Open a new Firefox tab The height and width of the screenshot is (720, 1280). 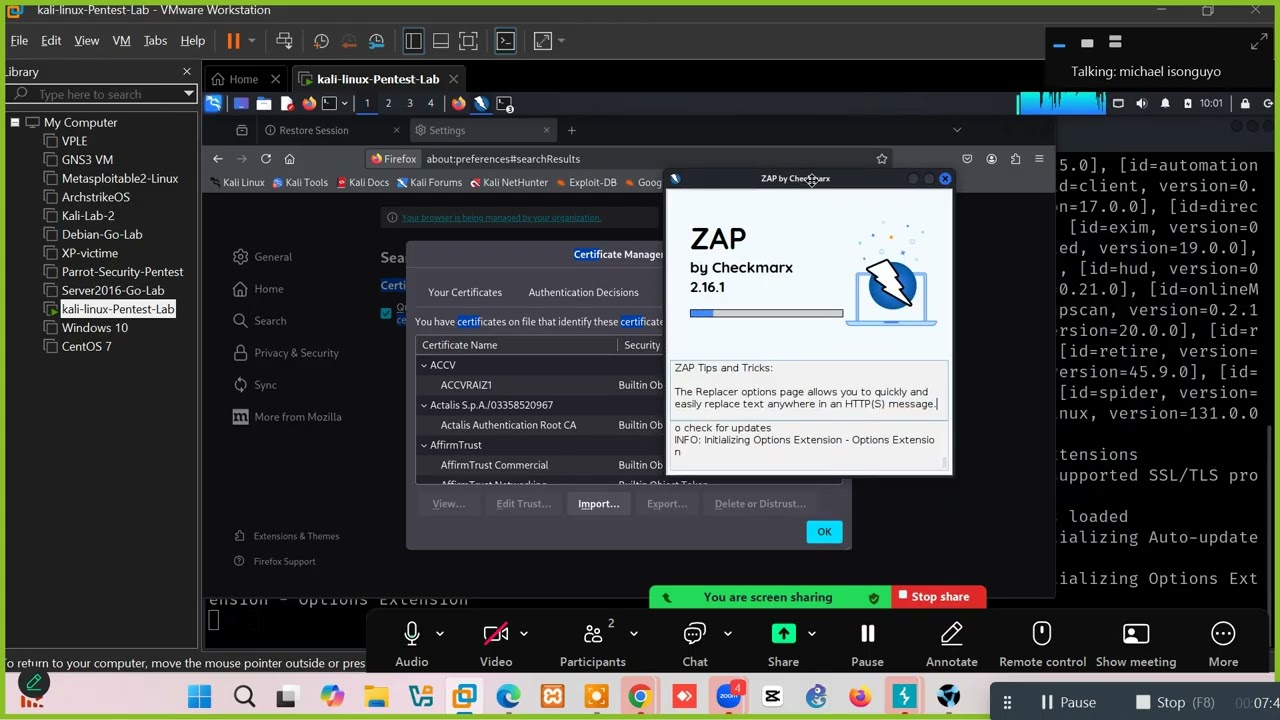[571, 130]
